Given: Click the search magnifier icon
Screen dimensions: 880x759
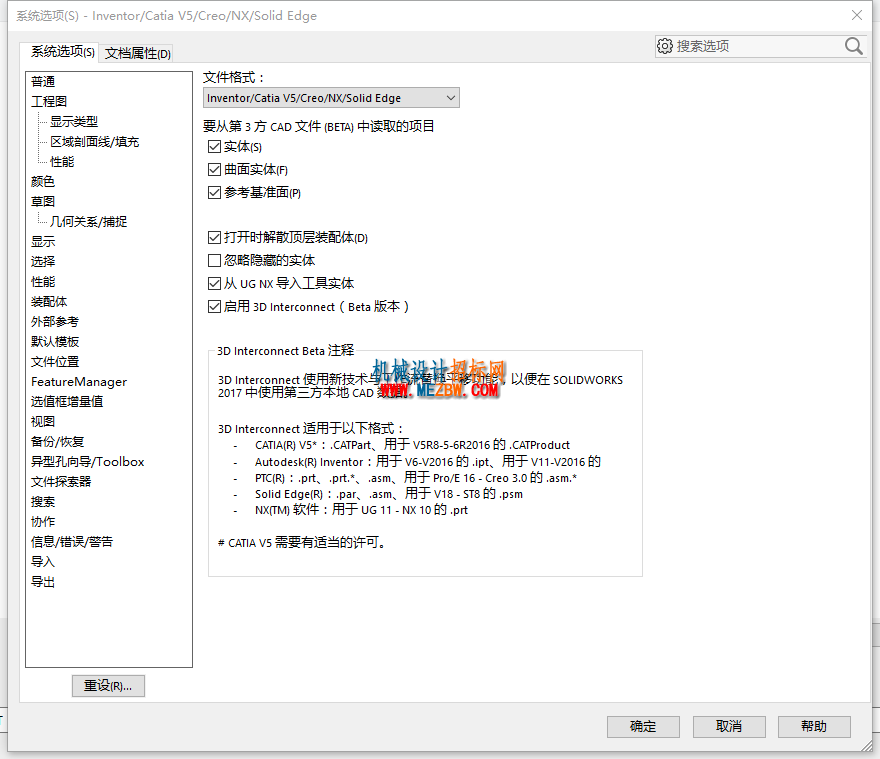Looking at the screenshot, I should coord(854,46).
